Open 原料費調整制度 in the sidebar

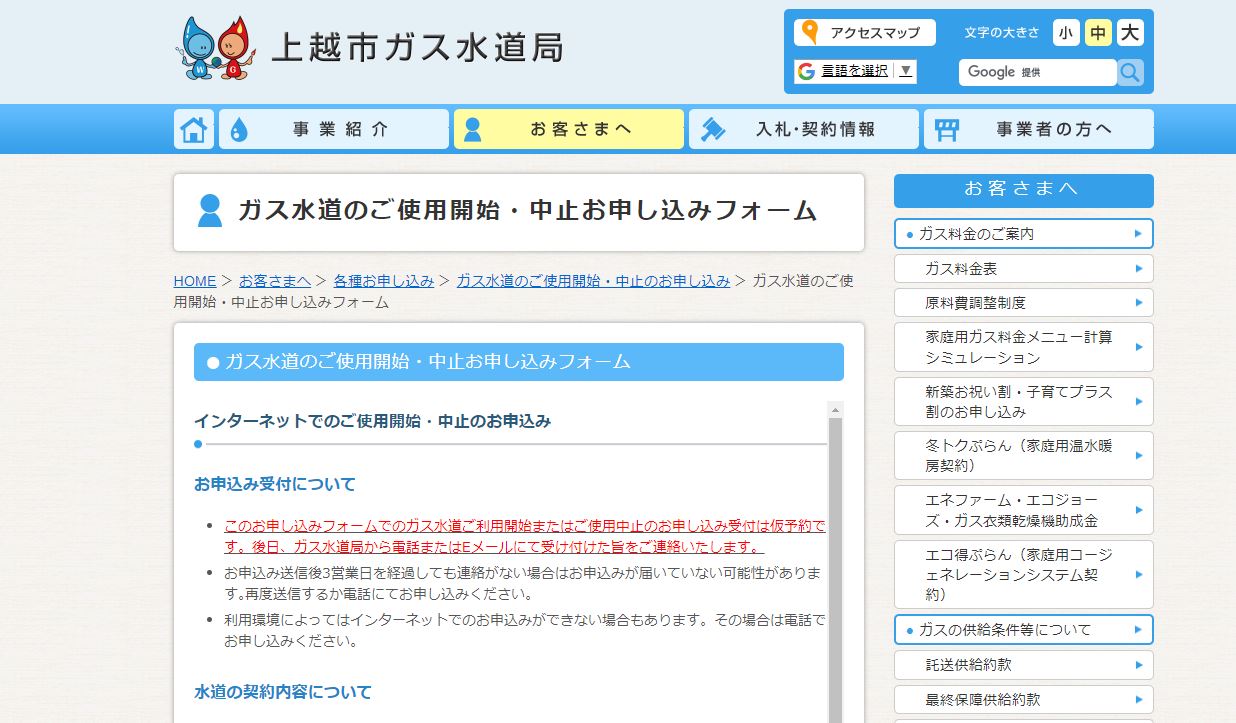pos(1024,302)
